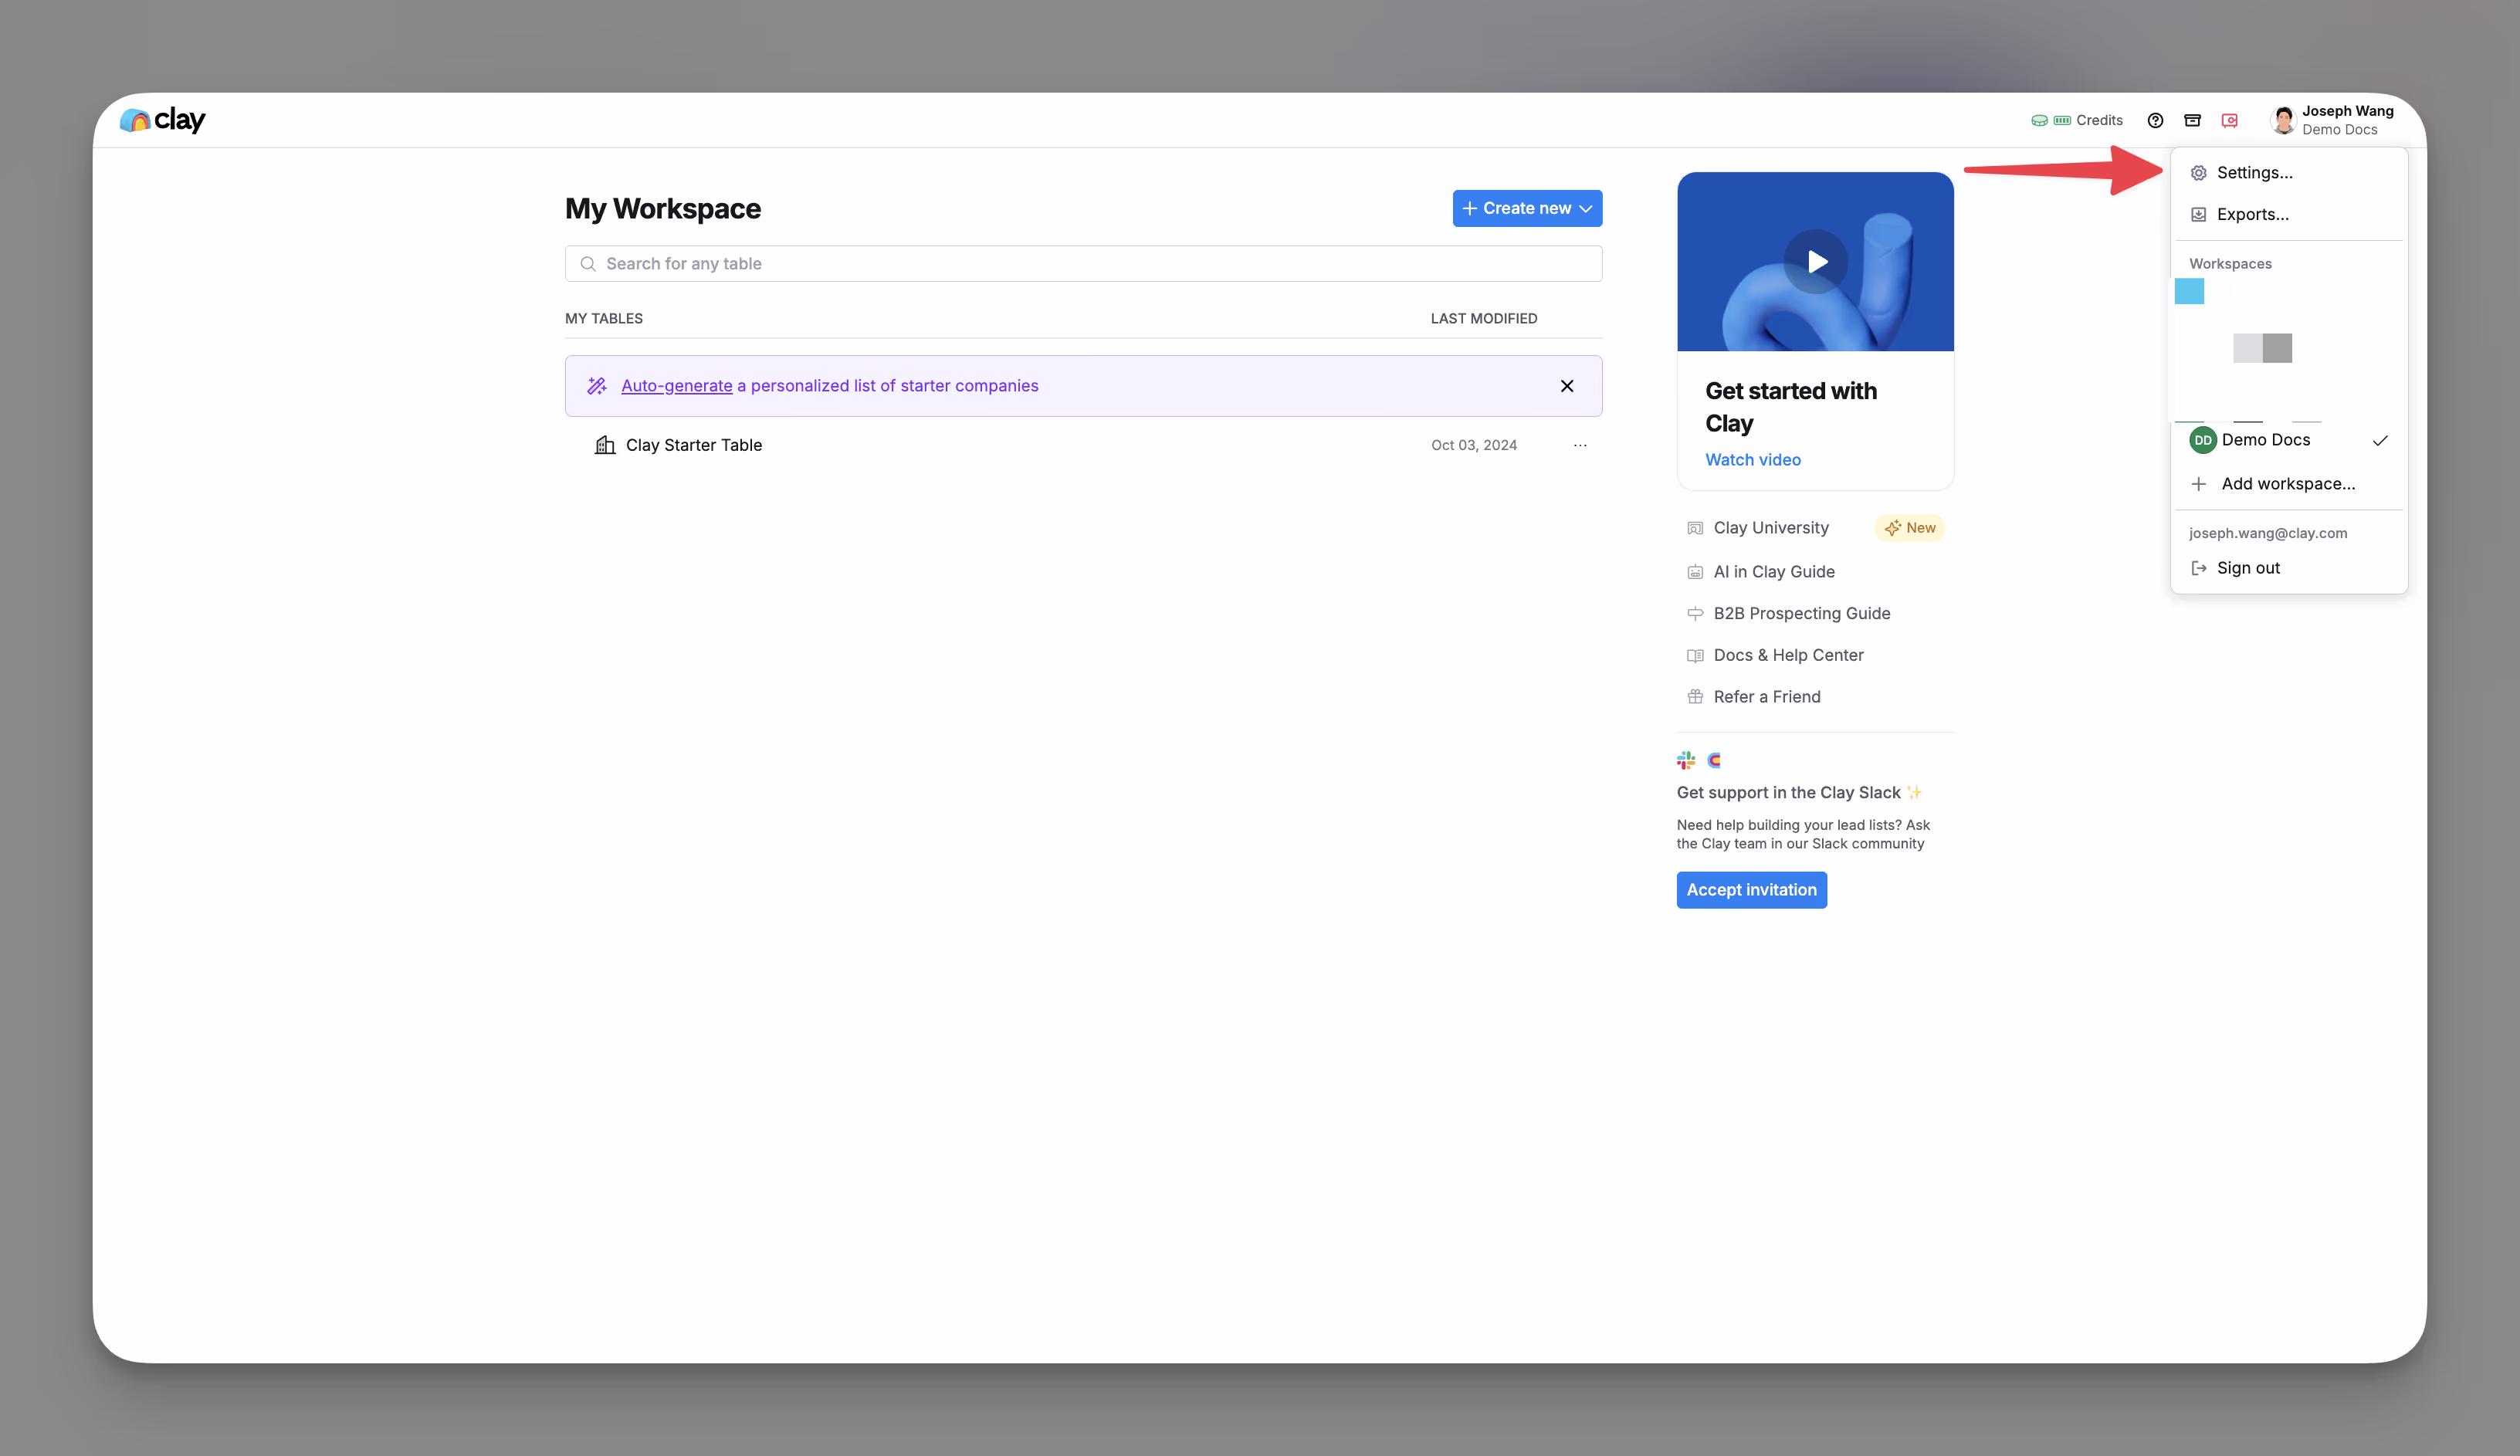Open Clay University link
The width and height of the screenshot is (2520, 1456).
pos(1771,528)
